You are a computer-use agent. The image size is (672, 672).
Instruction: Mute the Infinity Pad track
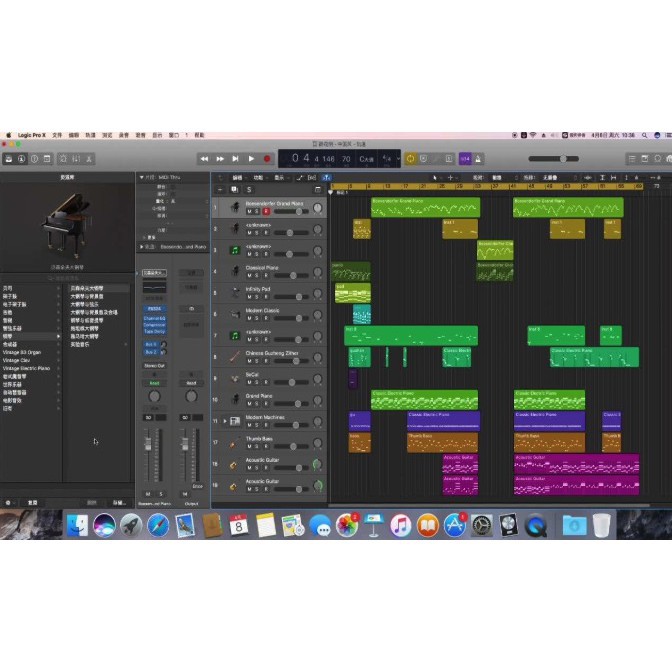click(249, 297)
